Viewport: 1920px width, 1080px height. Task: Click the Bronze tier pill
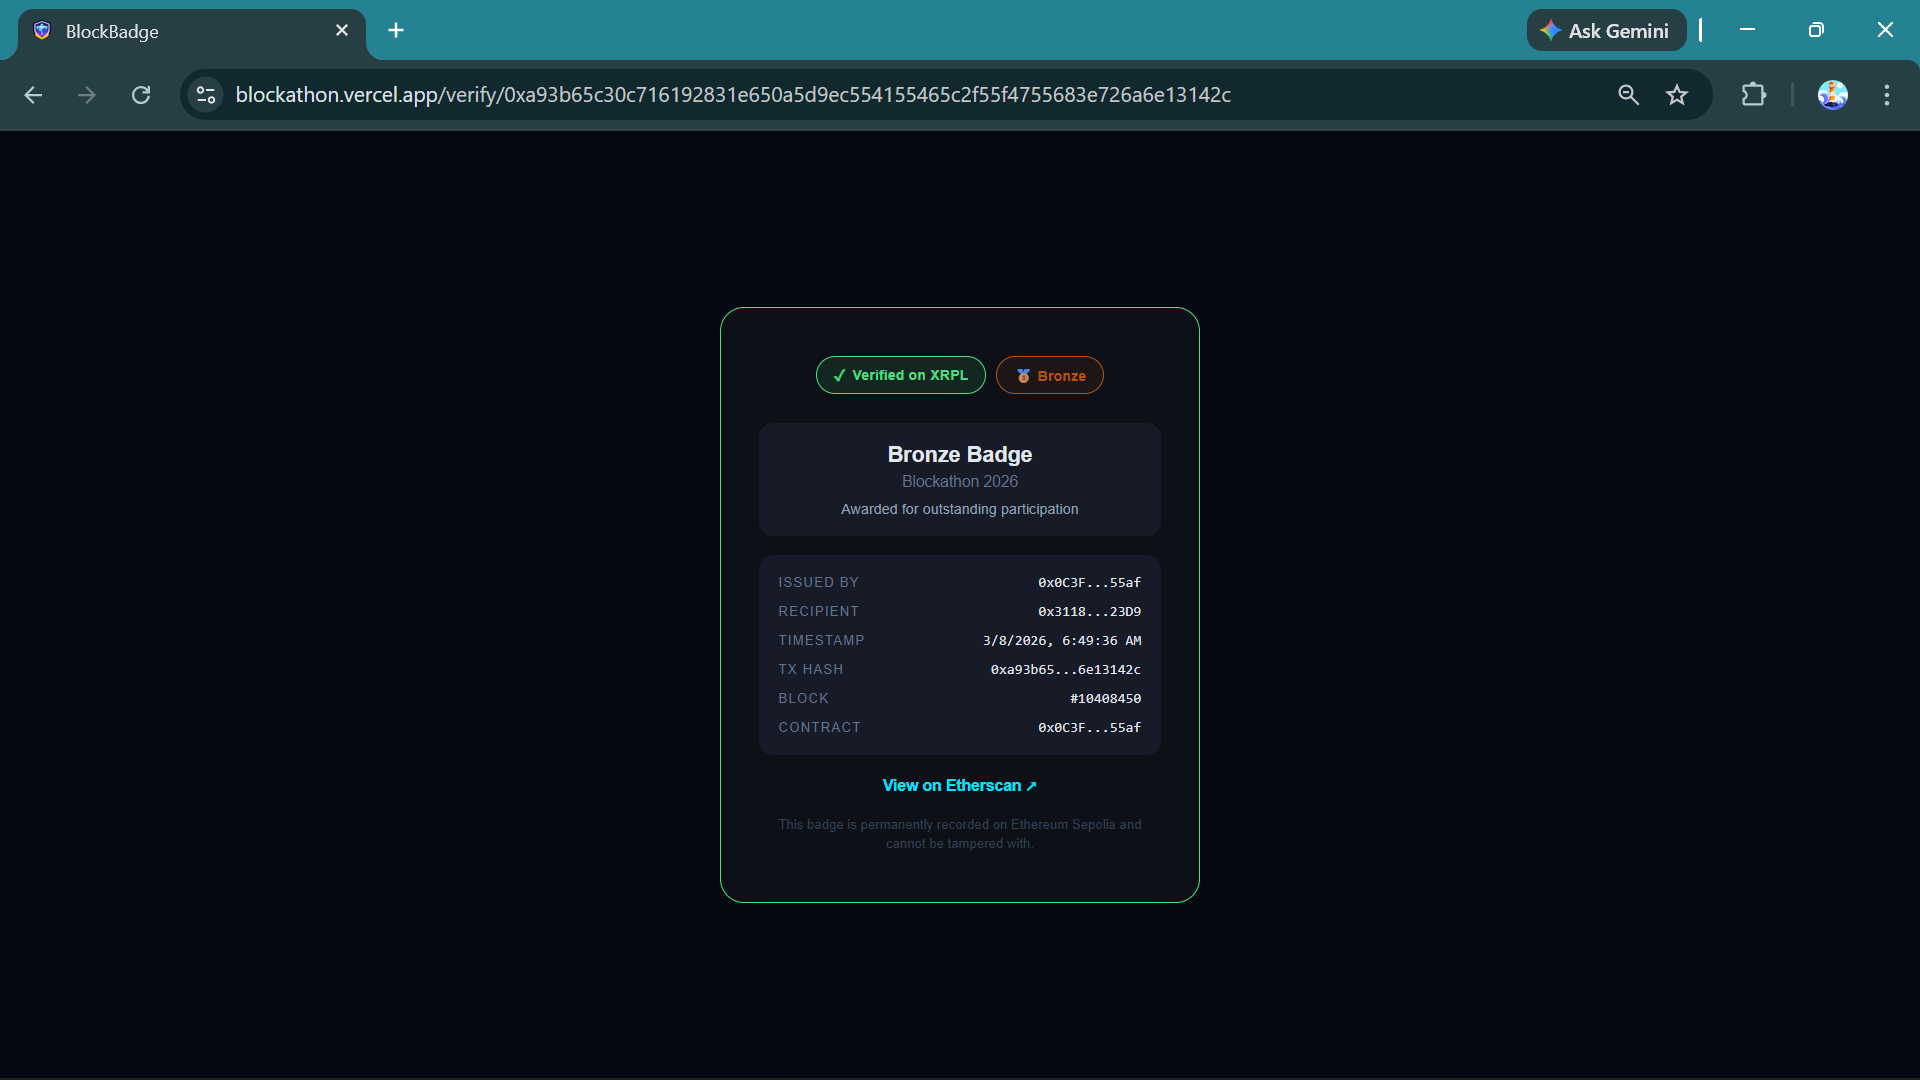pyautogui.click(x=1049, y=376)
